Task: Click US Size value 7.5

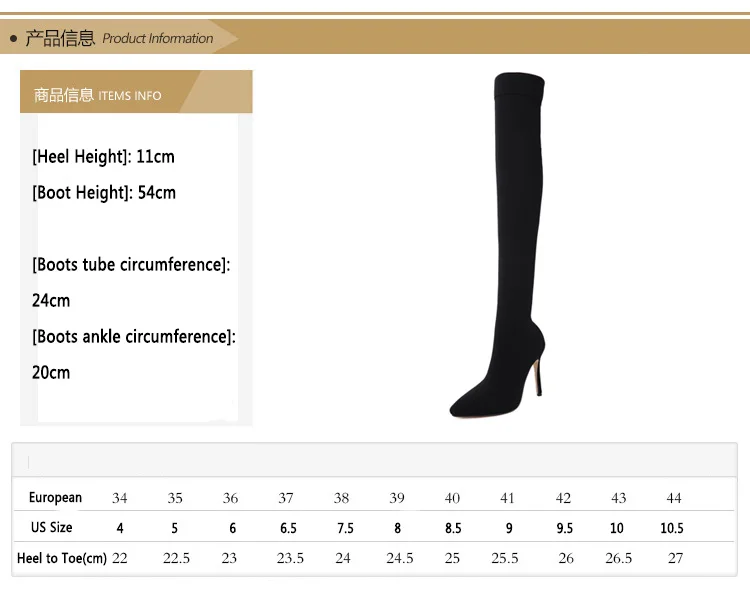Action: tap(345, 528)
